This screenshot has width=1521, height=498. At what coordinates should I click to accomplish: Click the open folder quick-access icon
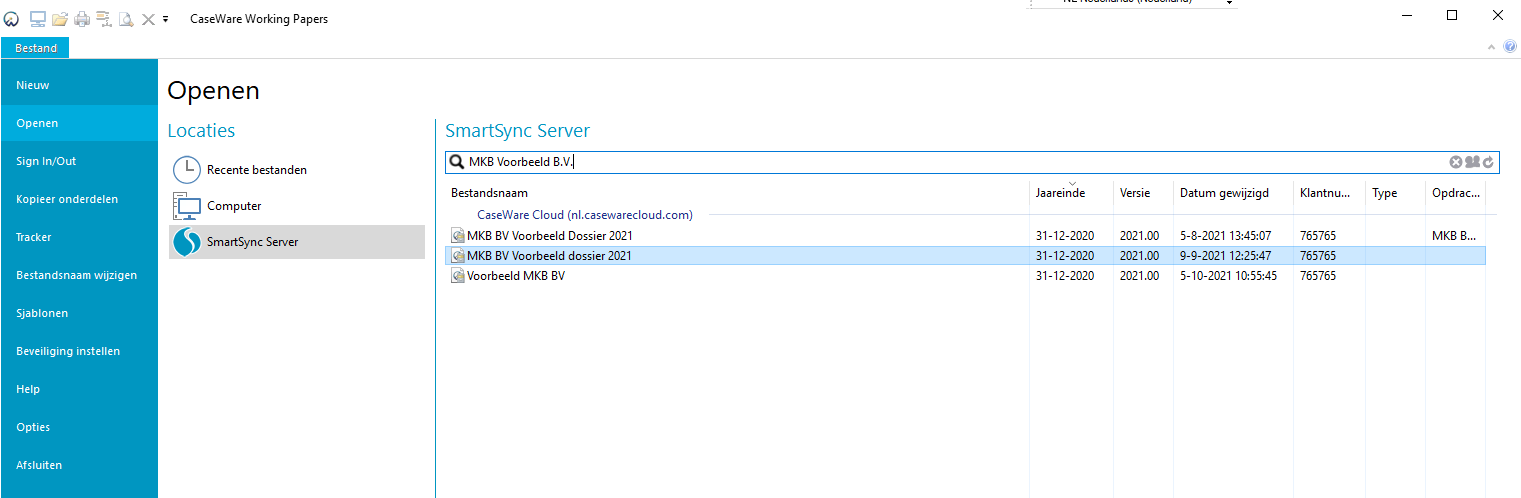pyautogui.click(x=60, y=19)
